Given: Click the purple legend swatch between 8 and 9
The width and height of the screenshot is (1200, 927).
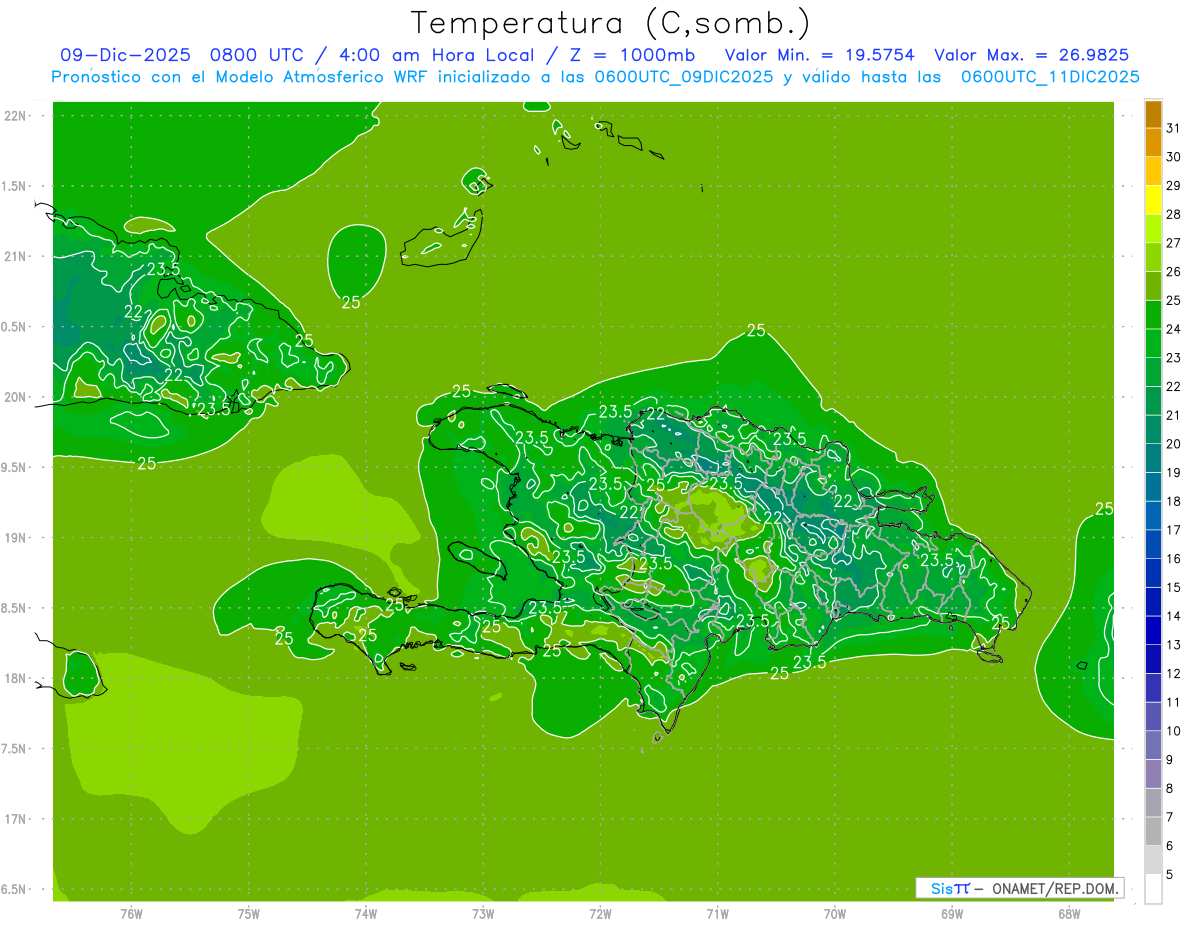Looking at the screenshot, I should pyautogui.click(x=1153, y=774).
